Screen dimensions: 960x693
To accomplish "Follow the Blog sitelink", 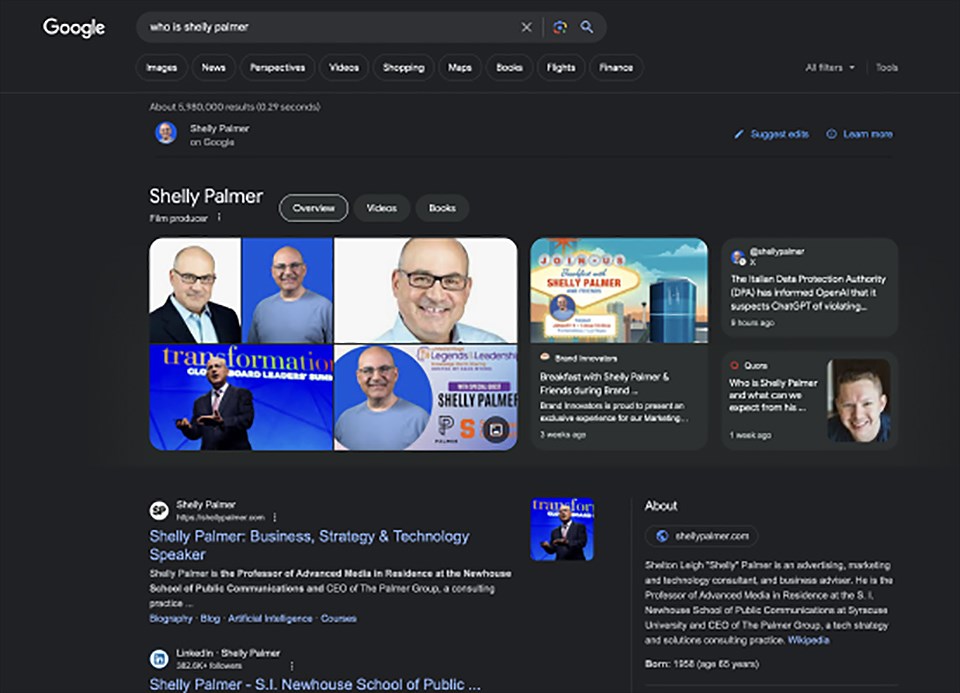I will 210,618.
